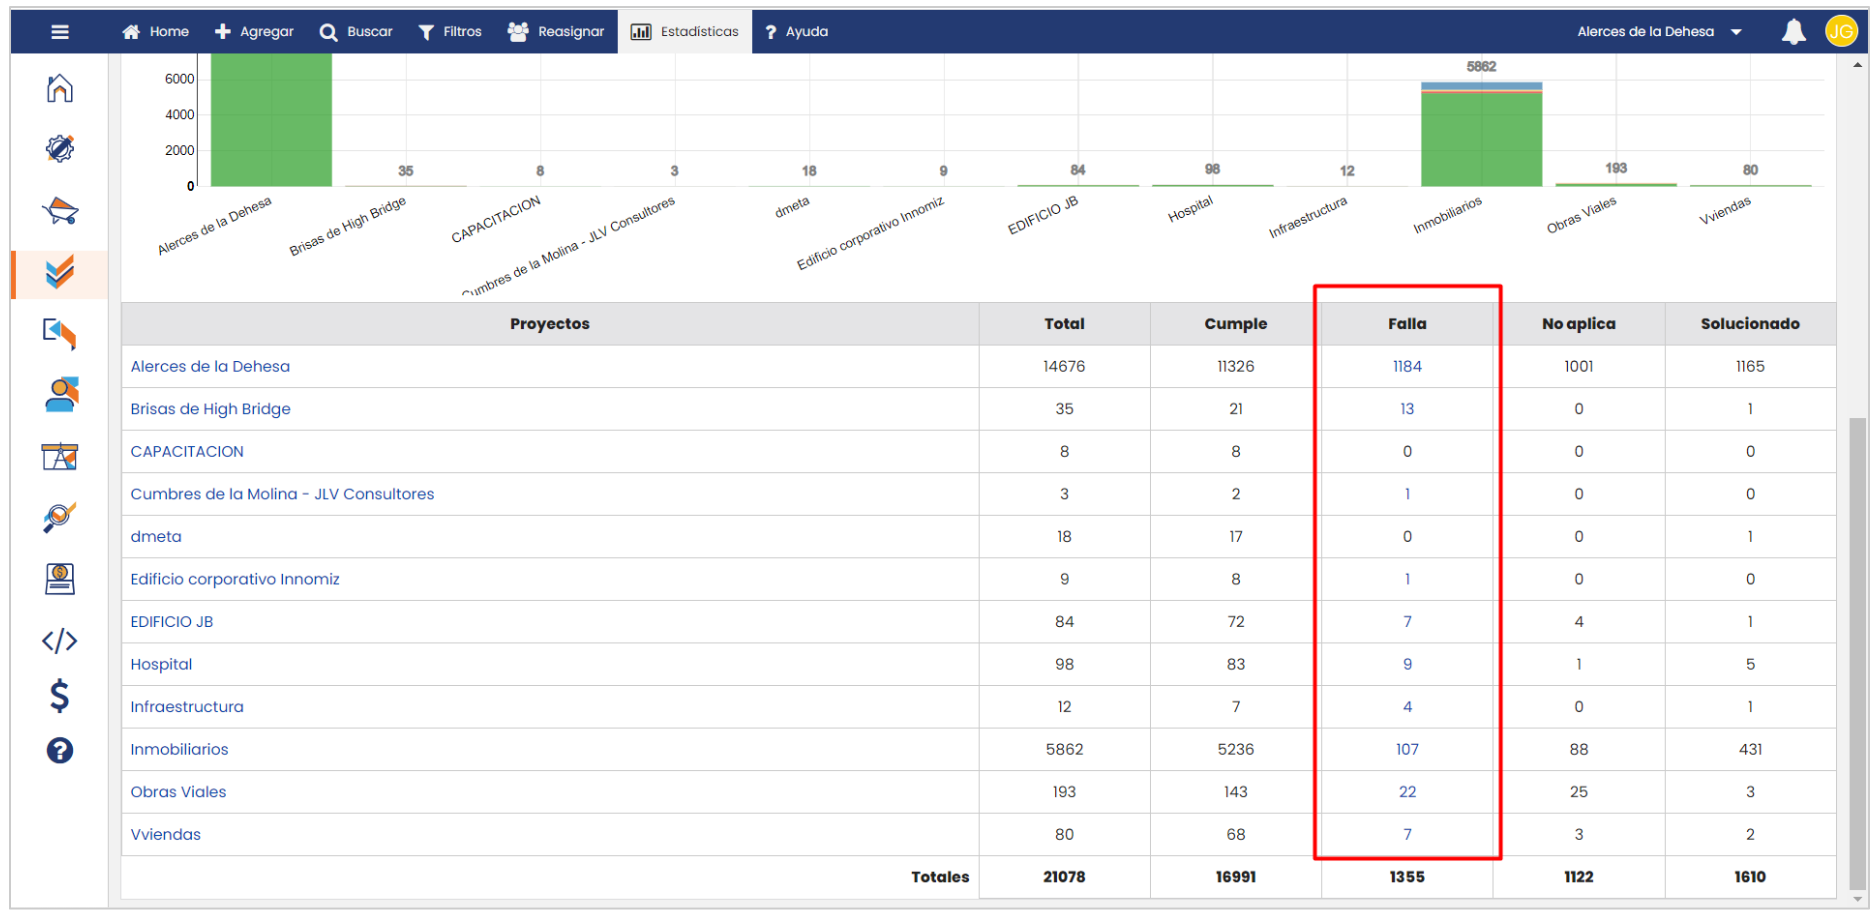Click Agregar in the top toolbar

(255, 32)
